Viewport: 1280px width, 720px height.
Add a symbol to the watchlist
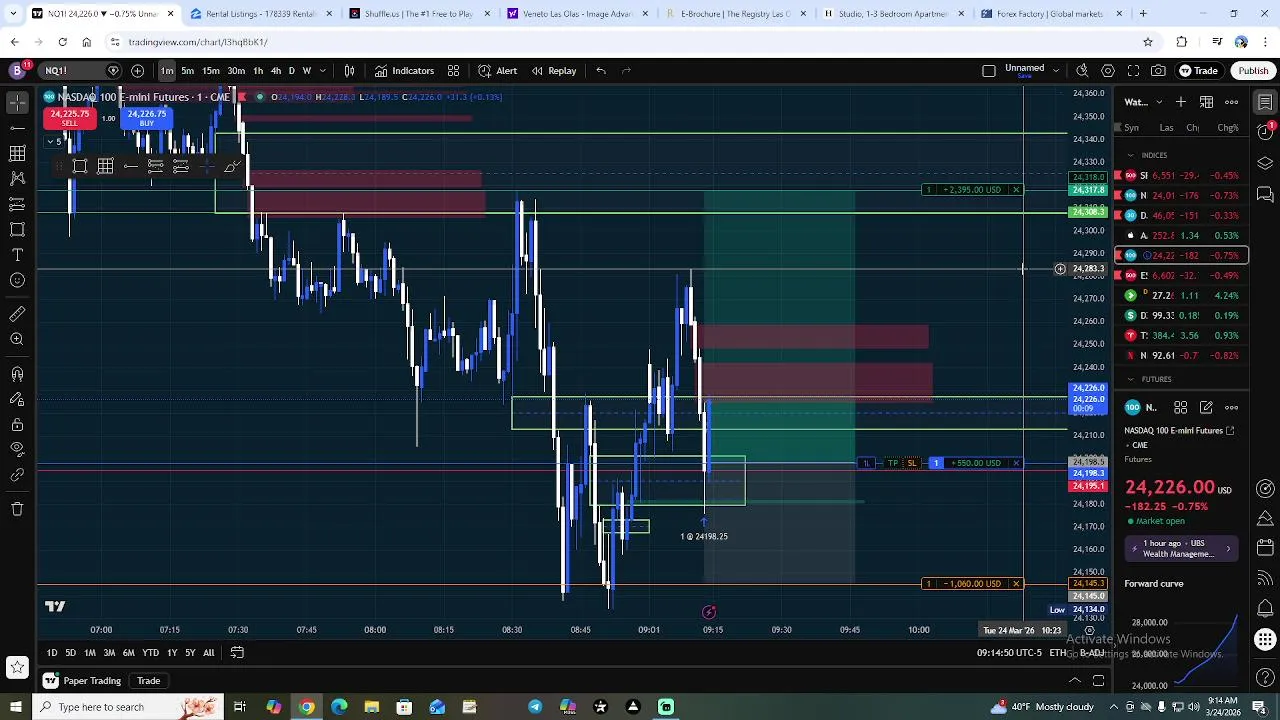coord(1181,102)
